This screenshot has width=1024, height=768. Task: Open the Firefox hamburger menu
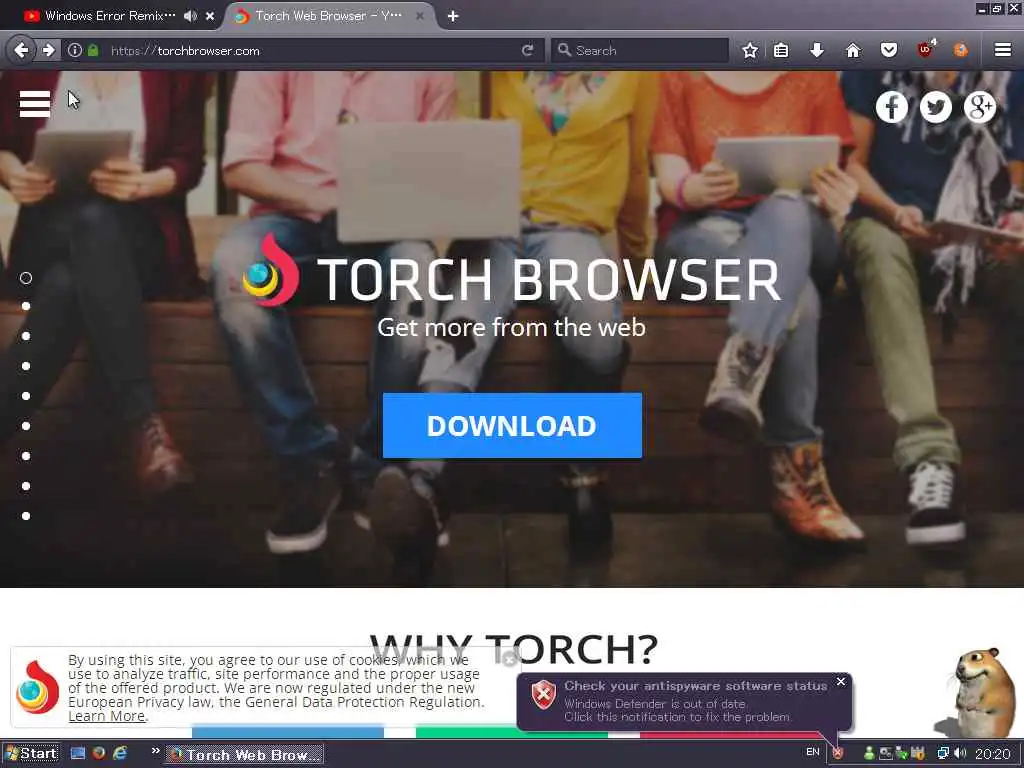coord(1003,50)
